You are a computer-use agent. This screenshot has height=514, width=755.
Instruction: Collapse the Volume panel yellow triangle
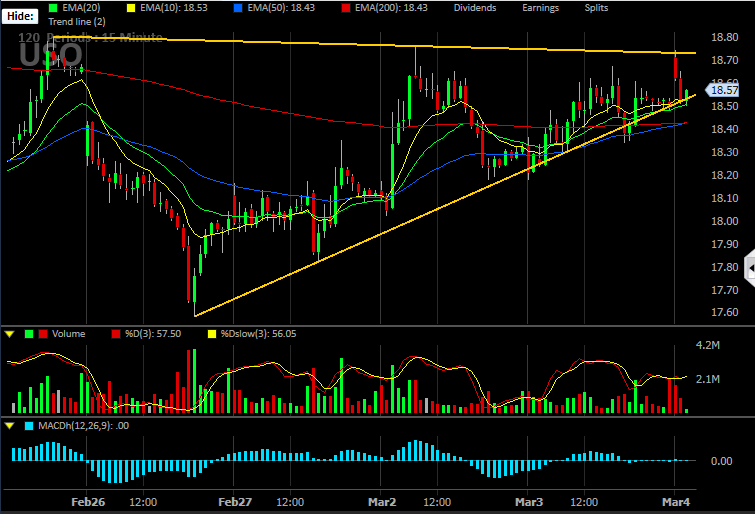tap(10, 334)
